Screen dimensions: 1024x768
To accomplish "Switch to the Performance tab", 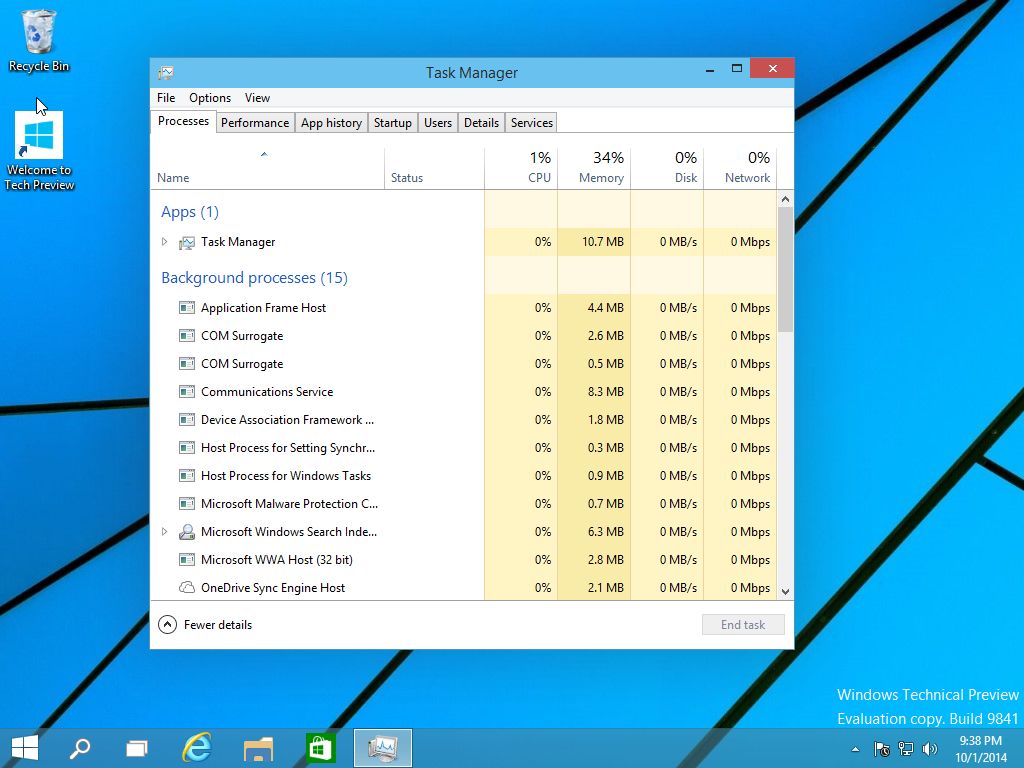I will pyautogui.click(x=255, y=123).
